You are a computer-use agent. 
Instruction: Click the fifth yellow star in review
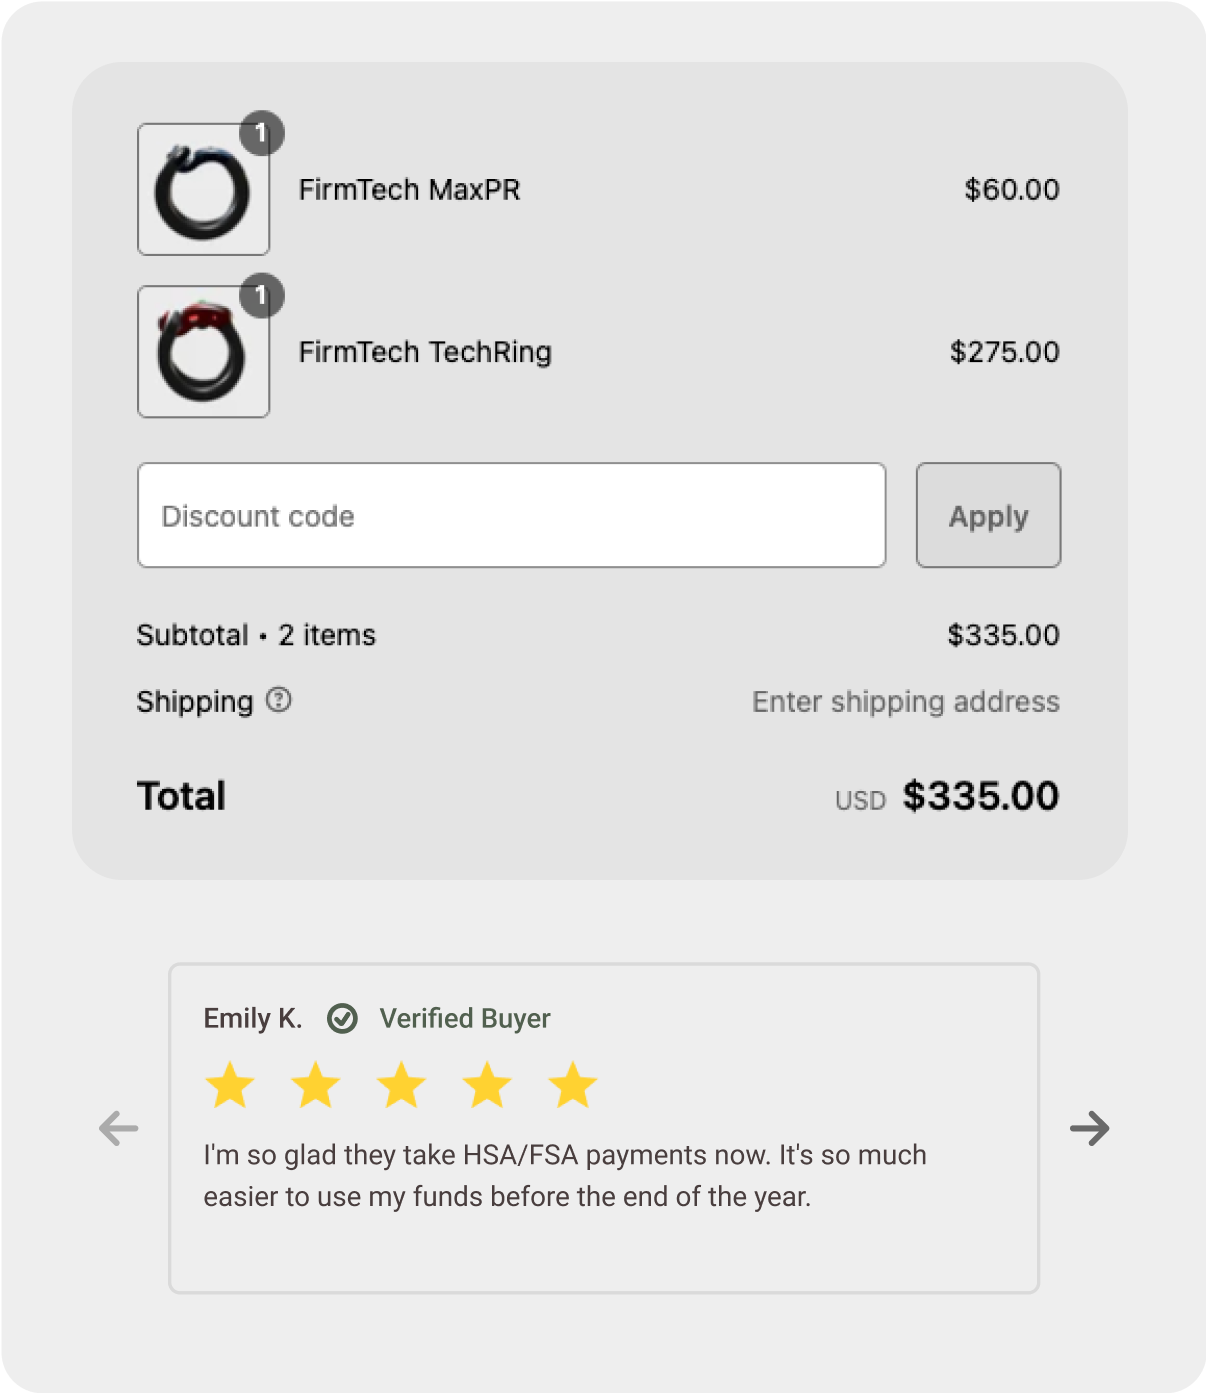(573, 1086)
